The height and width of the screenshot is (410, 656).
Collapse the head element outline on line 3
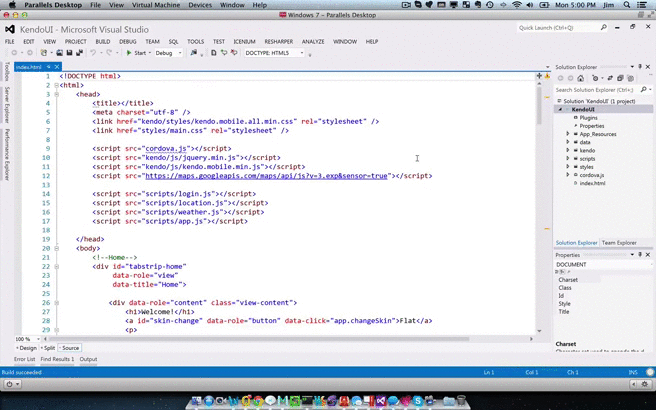click(x=56, y=95)
